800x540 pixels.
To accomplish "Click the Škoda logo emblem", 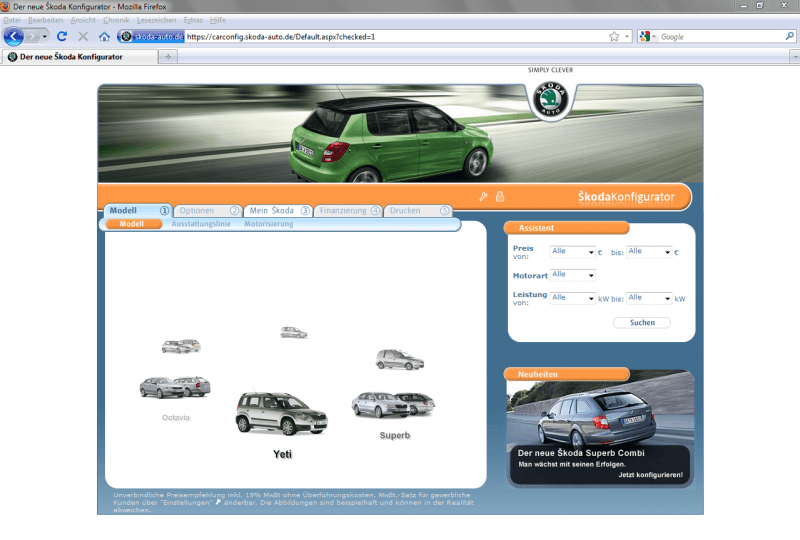I will [x=550, y=99].
